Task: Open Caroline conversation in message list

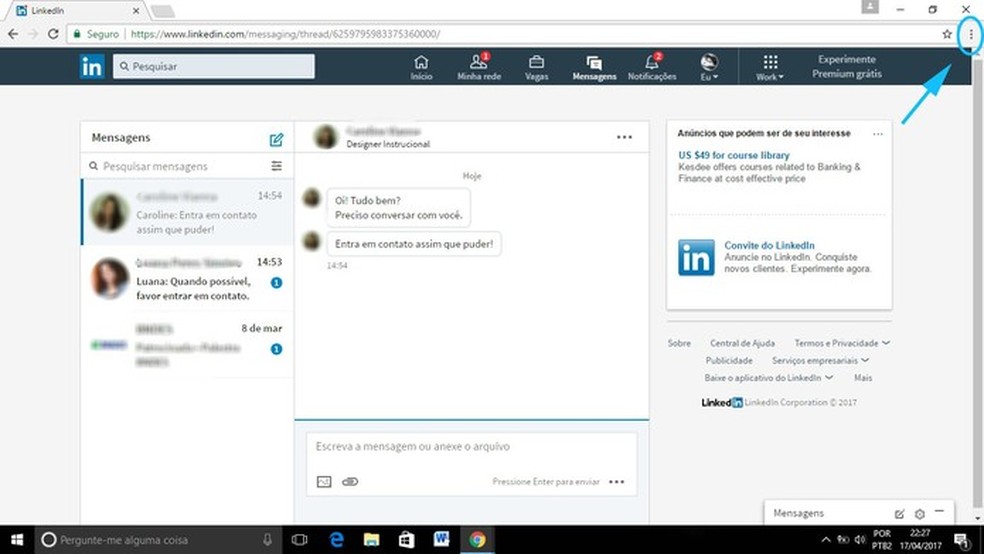Action: (x=188, y=212)
